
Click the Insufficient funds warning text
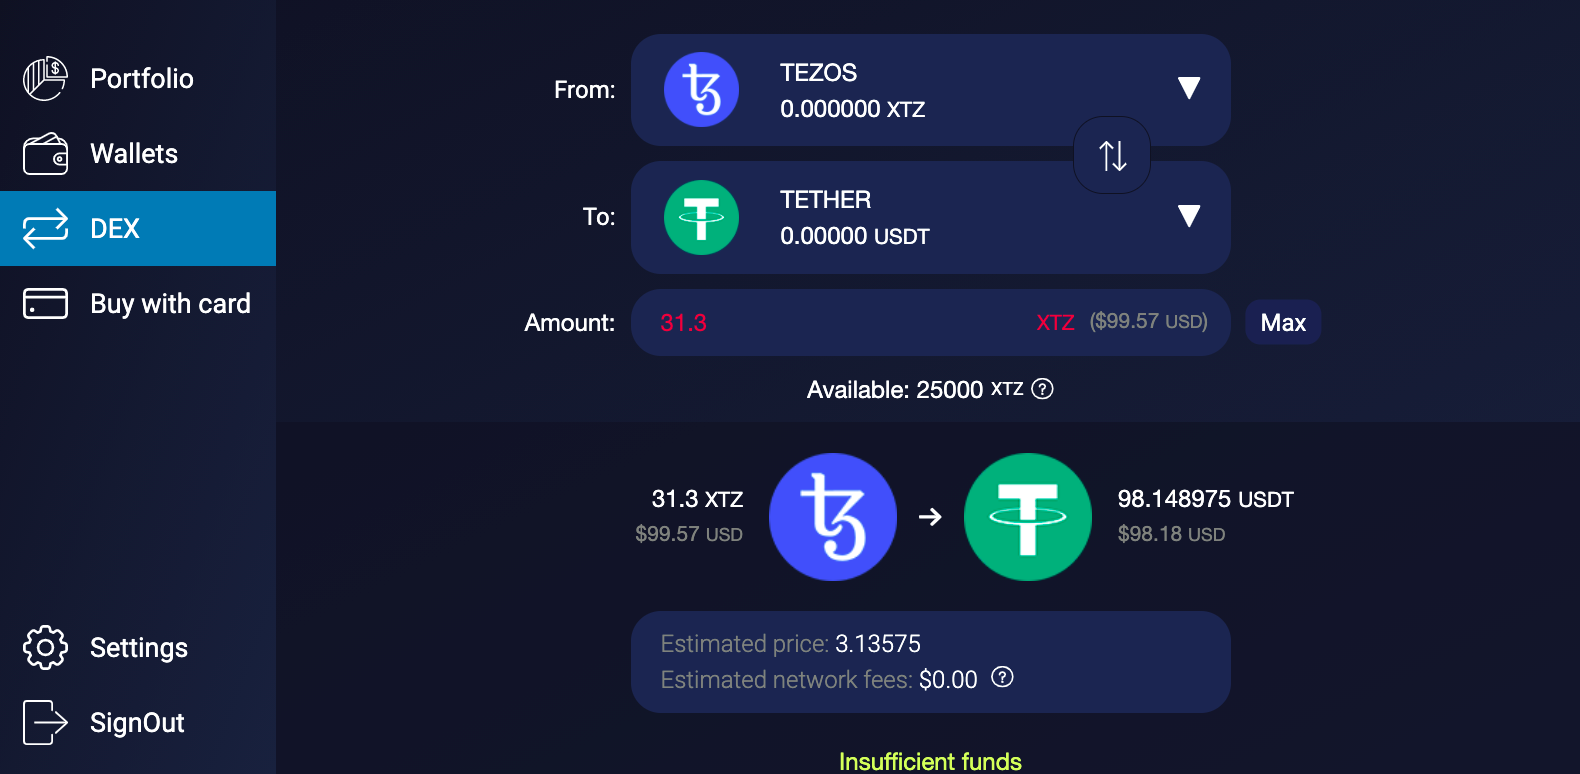(x=930, y=761)
